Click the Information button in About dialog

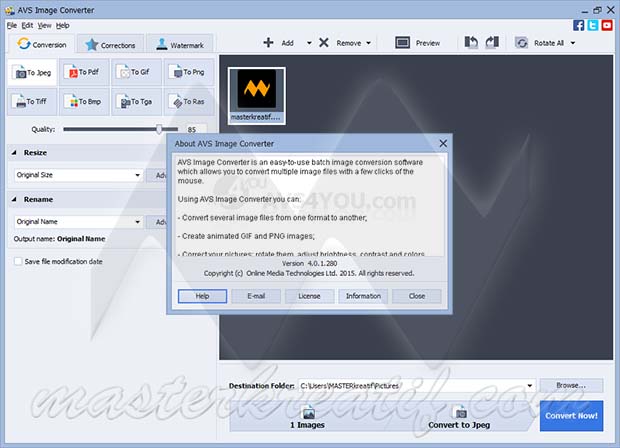[363, 296]
